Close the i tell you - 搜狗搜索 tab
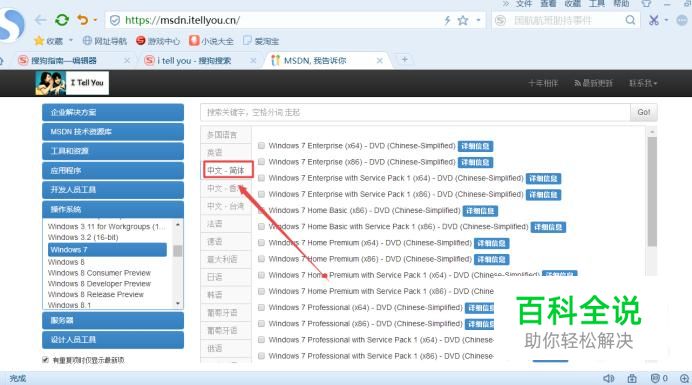The width and height of the screenshot is (692, 385). pyautogui.click(x=253, y=60)
